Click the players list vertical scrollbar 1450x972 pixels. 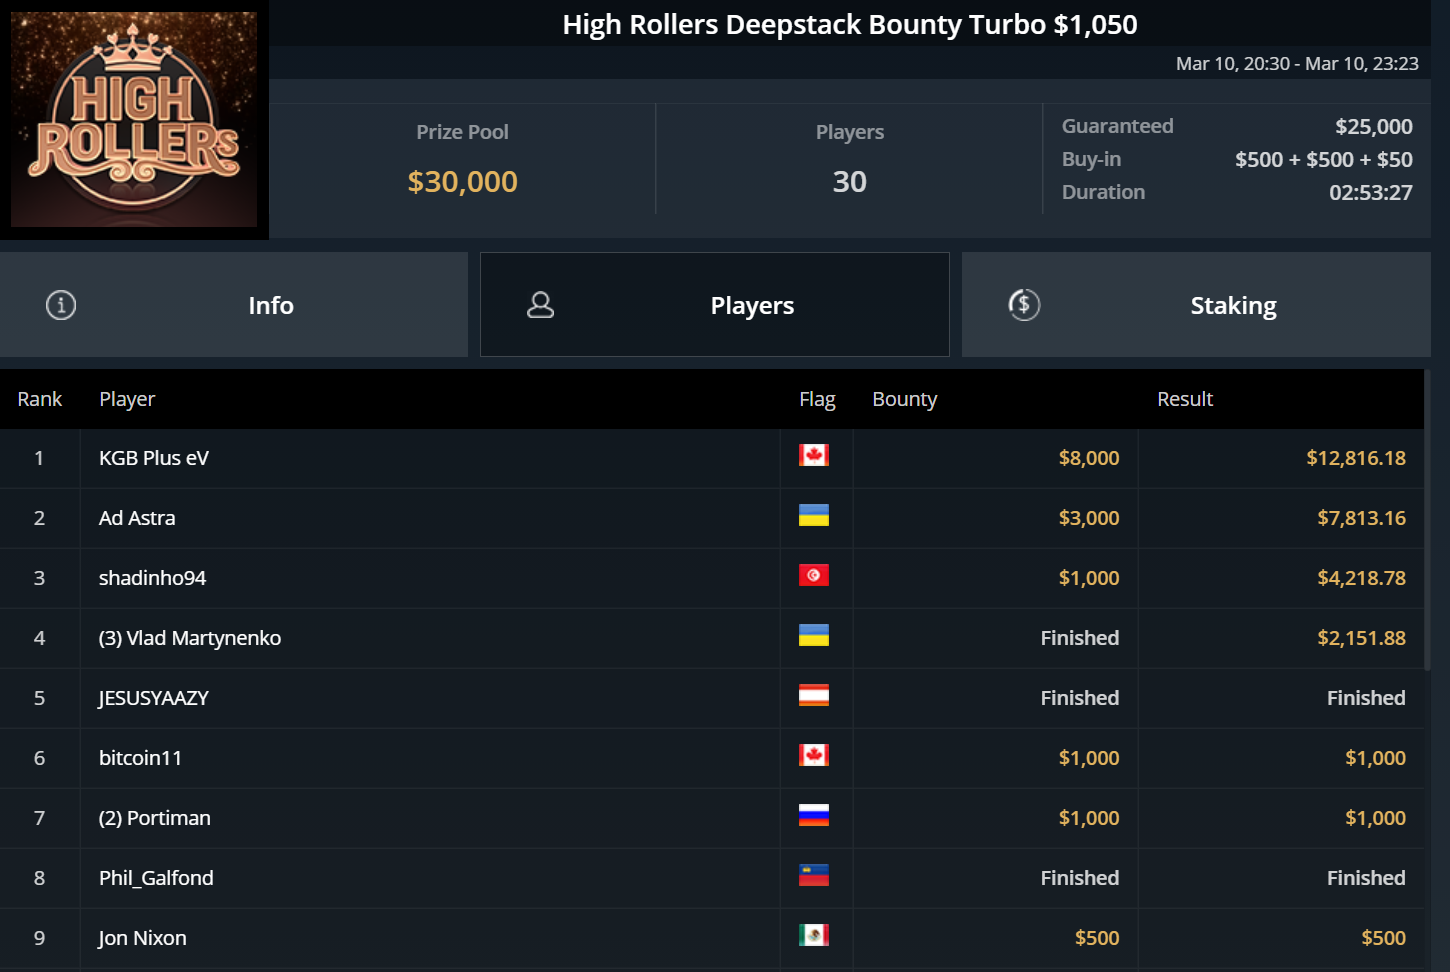[x=1427, y=520]
